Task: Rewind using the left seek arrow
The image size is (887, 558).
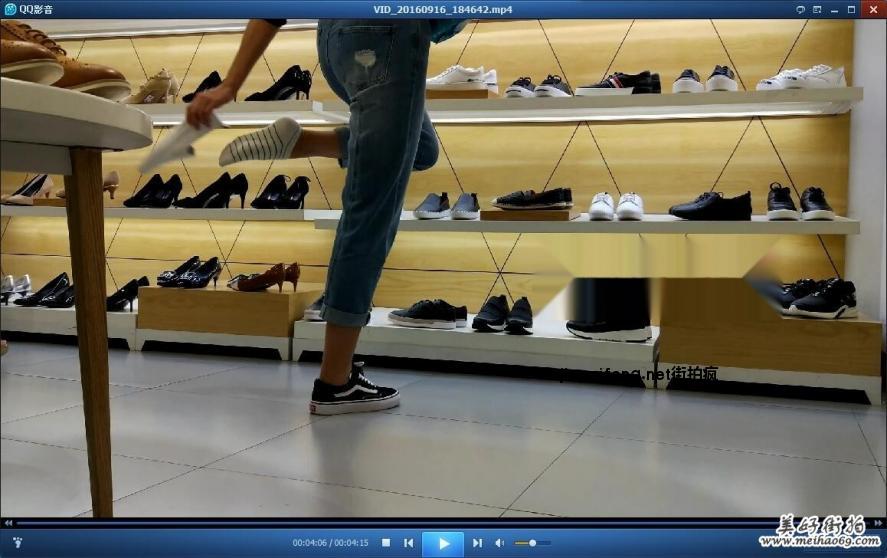Action: tap(7, 522)
